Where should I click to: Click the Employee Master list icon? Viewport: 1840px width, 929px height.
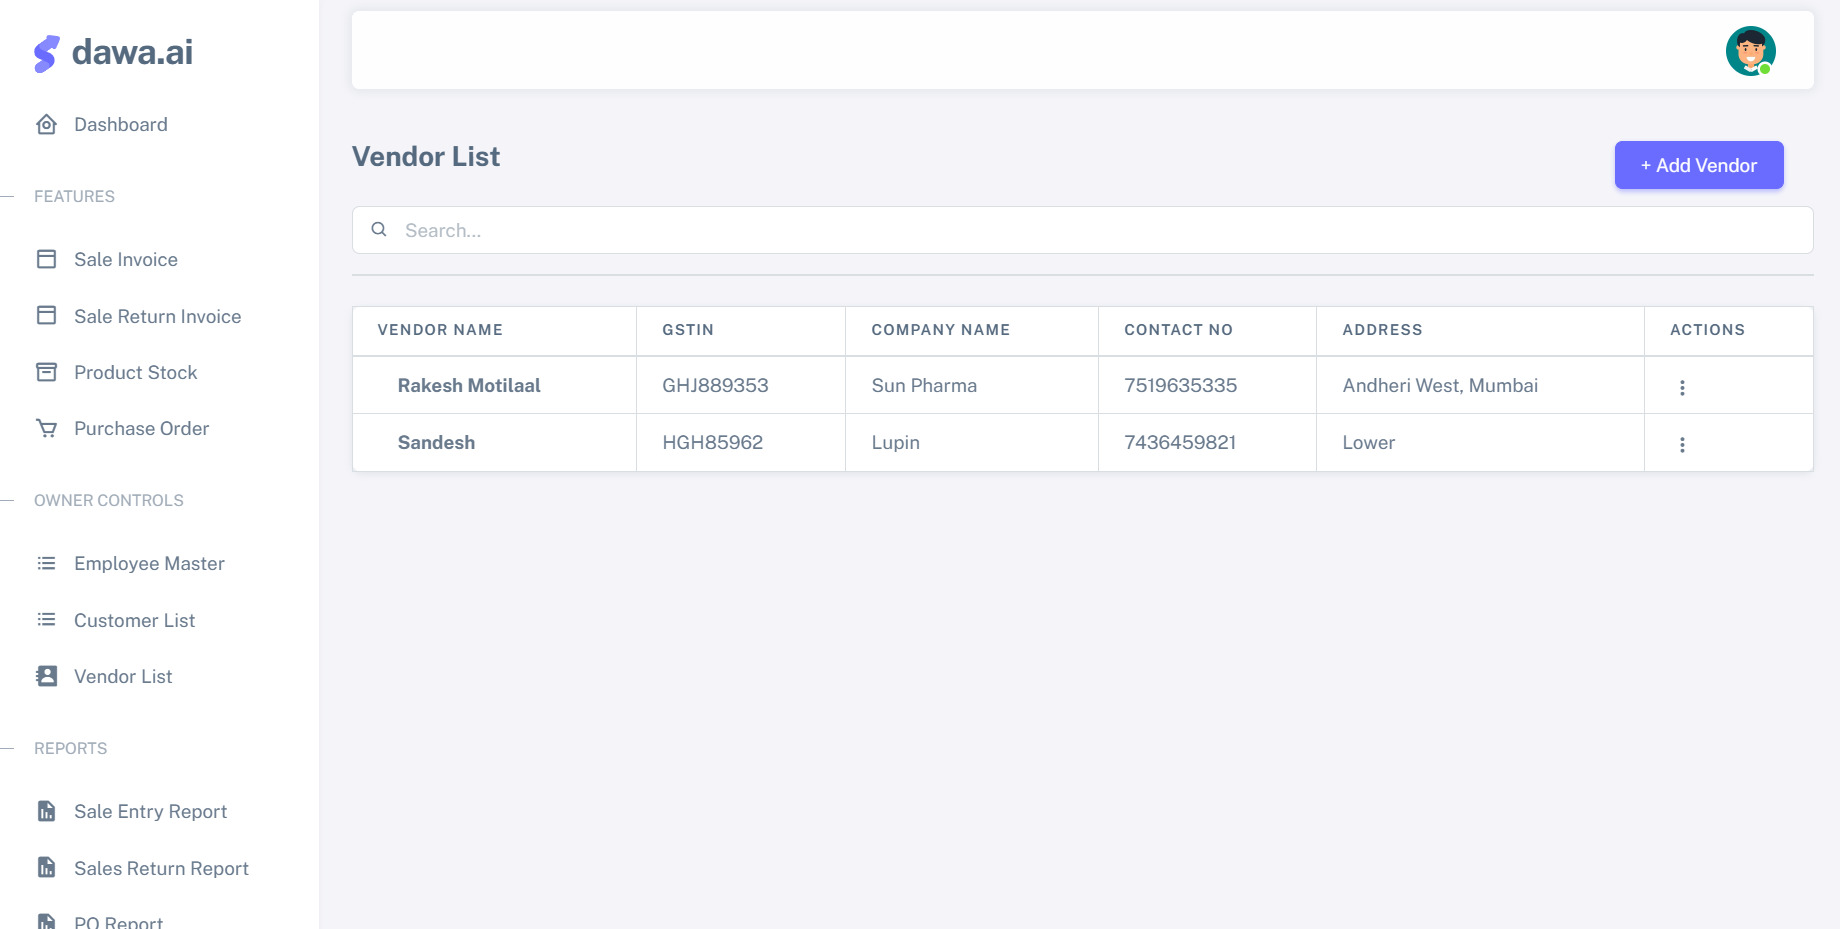[x=46, y=563]
